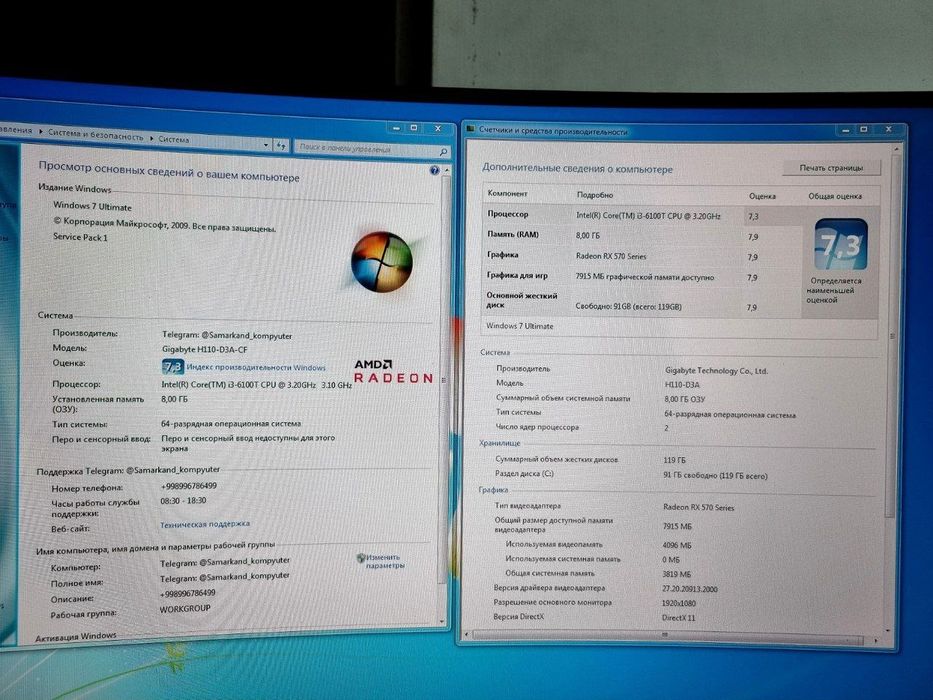Select breadcrumb 'Система' in the address bar
933x700 pixels.
click(174, 139)
